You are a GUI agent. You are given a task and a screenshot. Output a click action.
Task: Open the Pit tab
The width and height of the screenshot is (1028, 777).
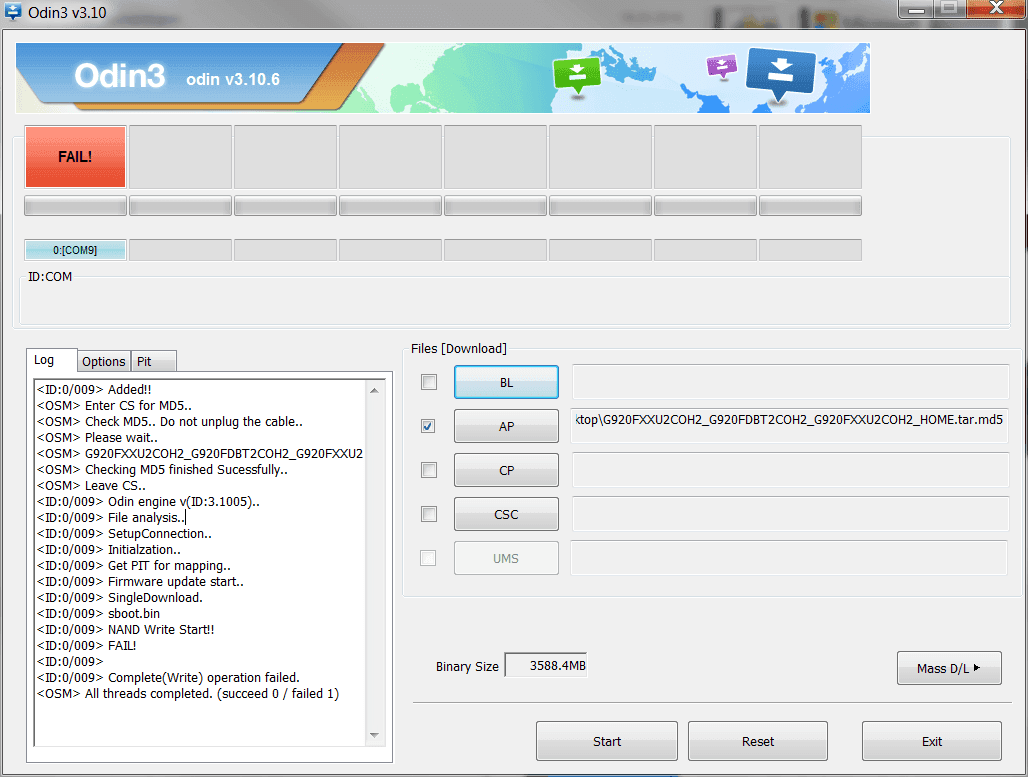[153, 361]
